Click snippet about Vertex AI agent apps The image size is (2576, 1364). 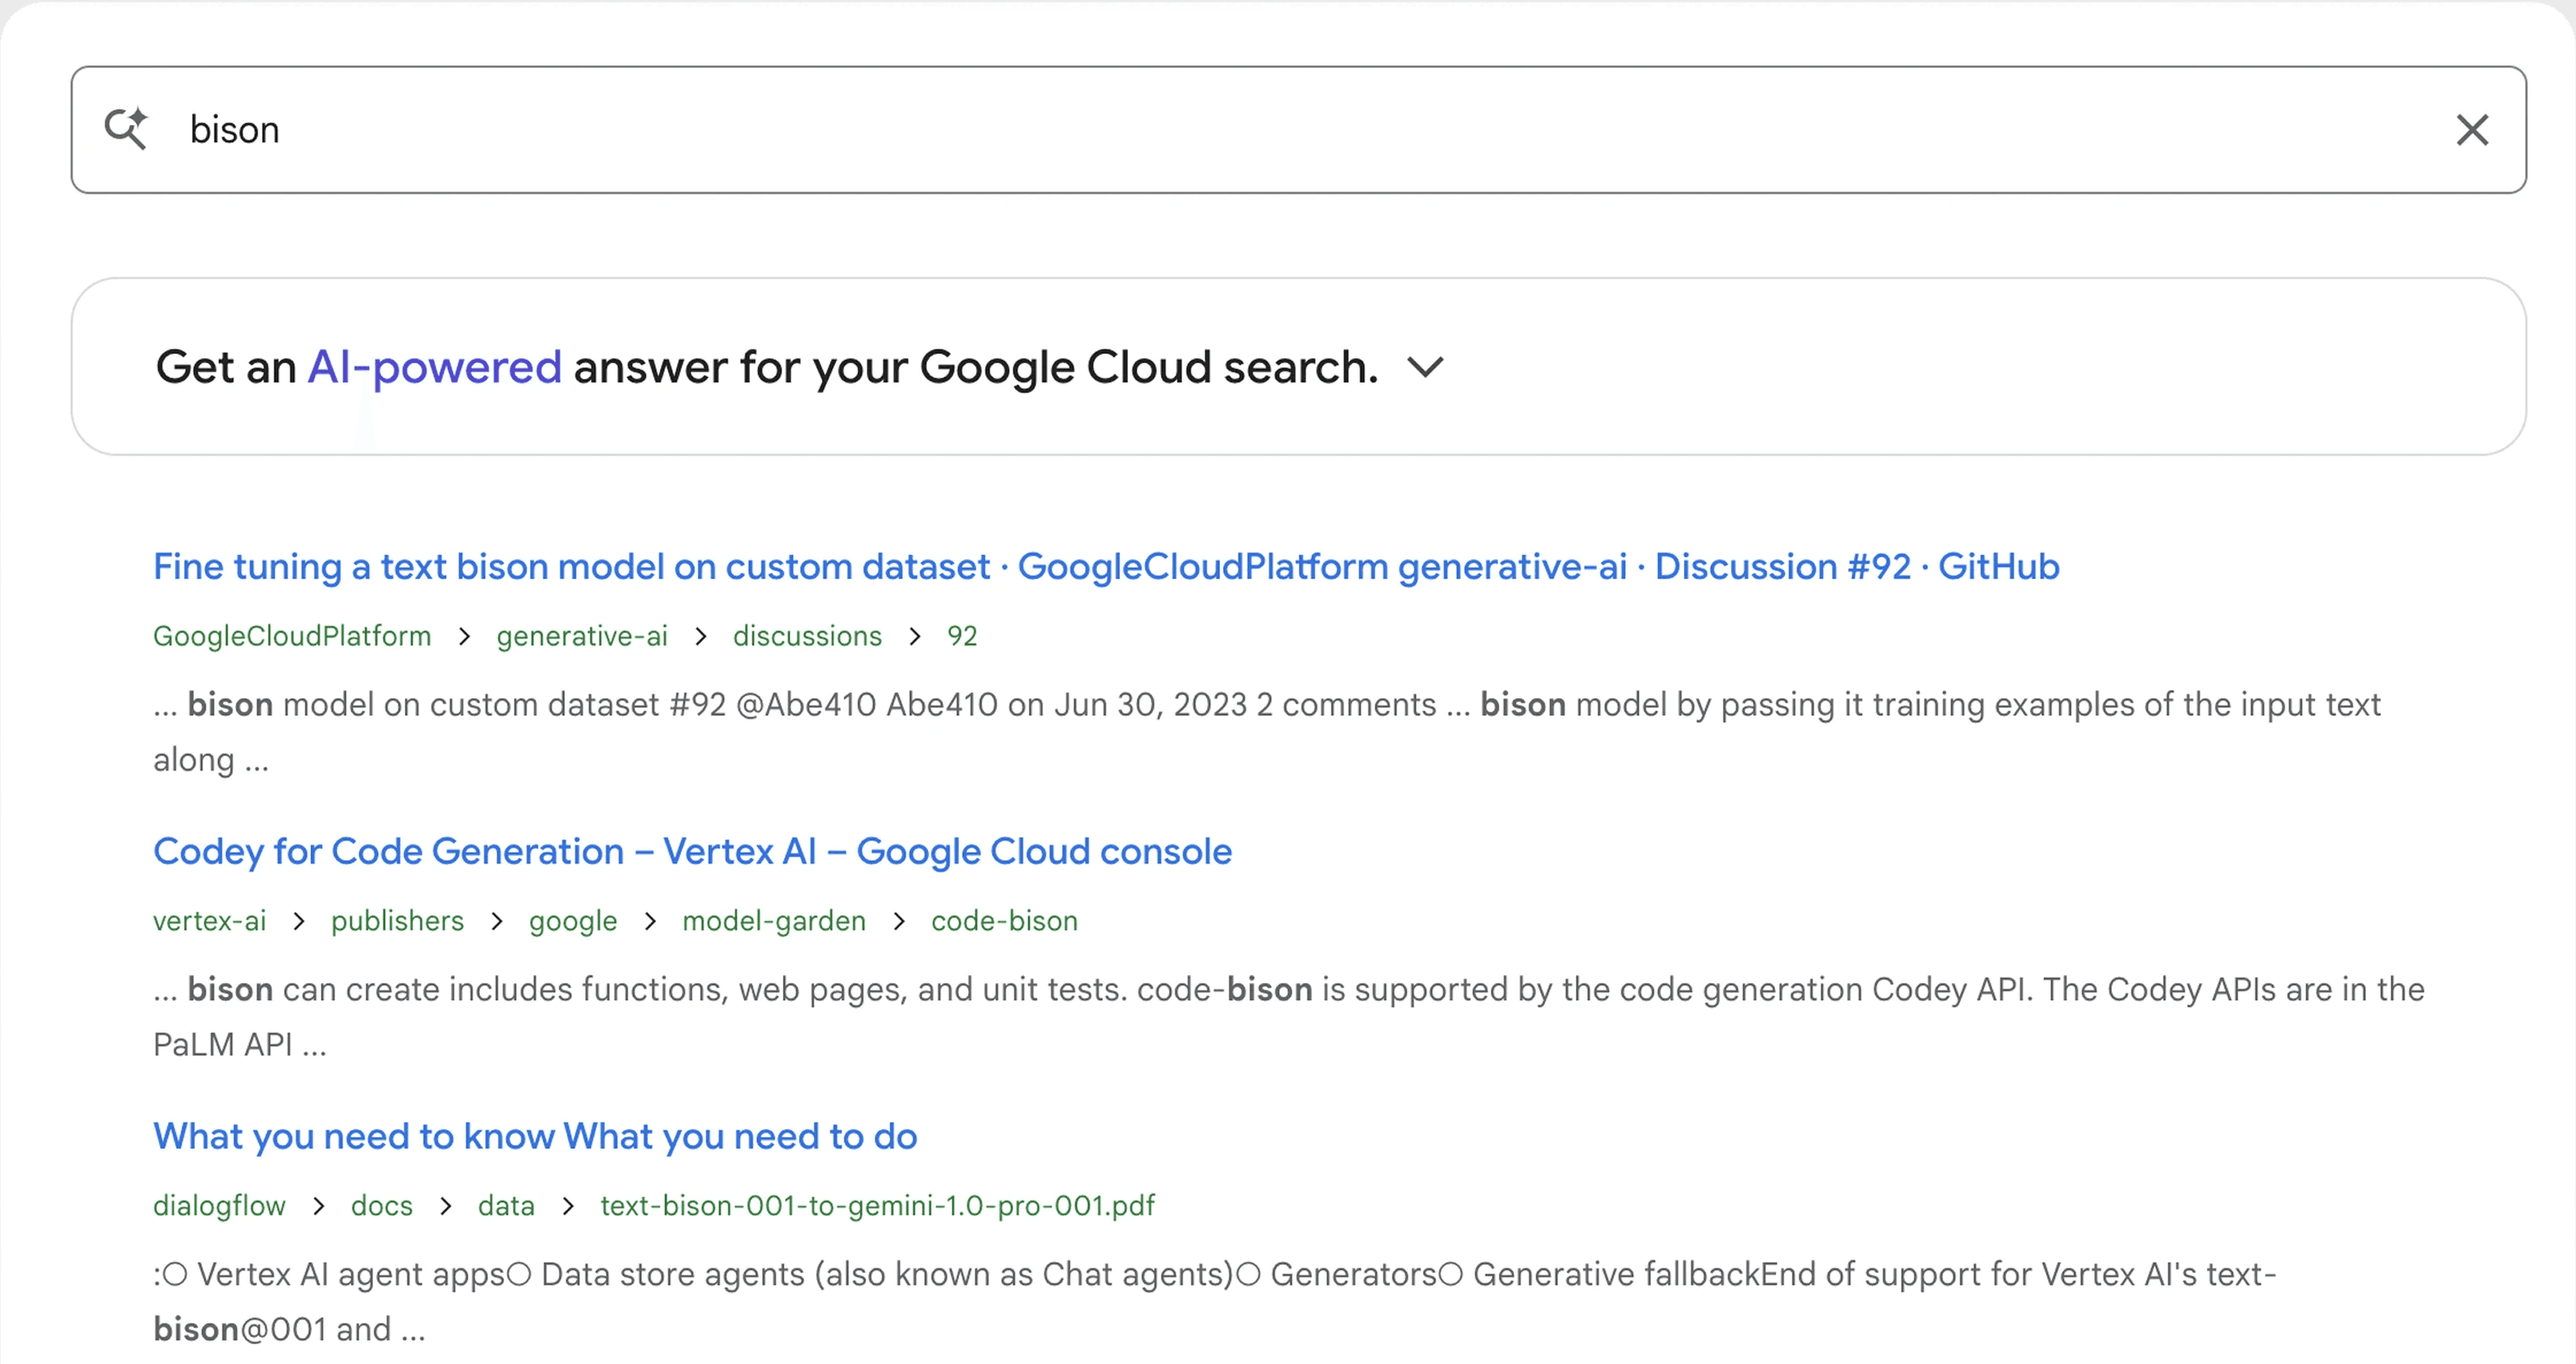[x=1214, y=1301]
